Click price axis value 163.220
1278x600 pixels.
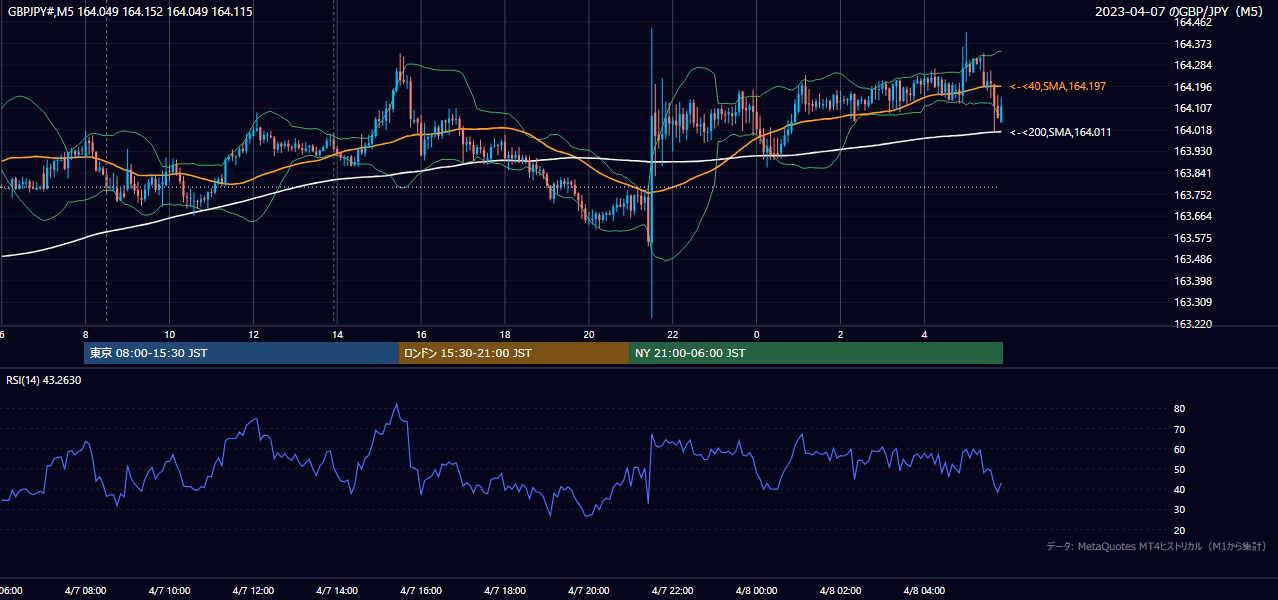point(1193,324)
